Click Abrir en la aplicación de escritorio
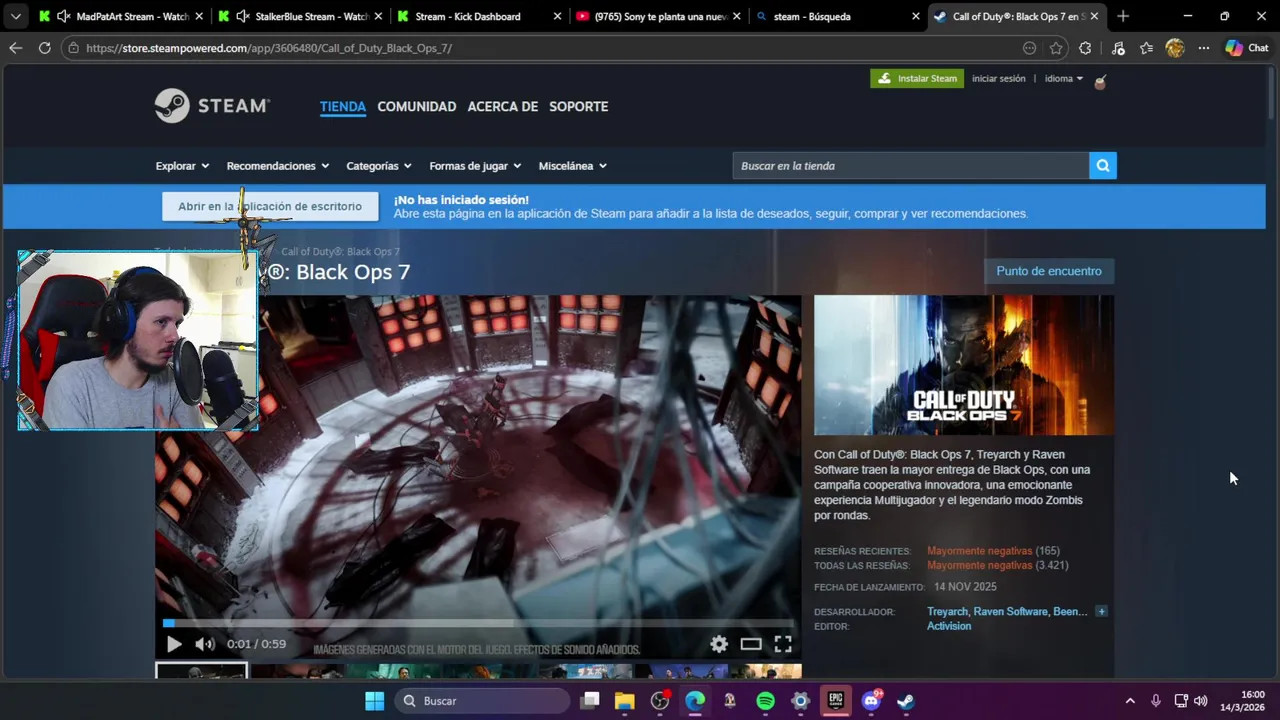Viewport: 1280px width, 720px height. (270, 206)
